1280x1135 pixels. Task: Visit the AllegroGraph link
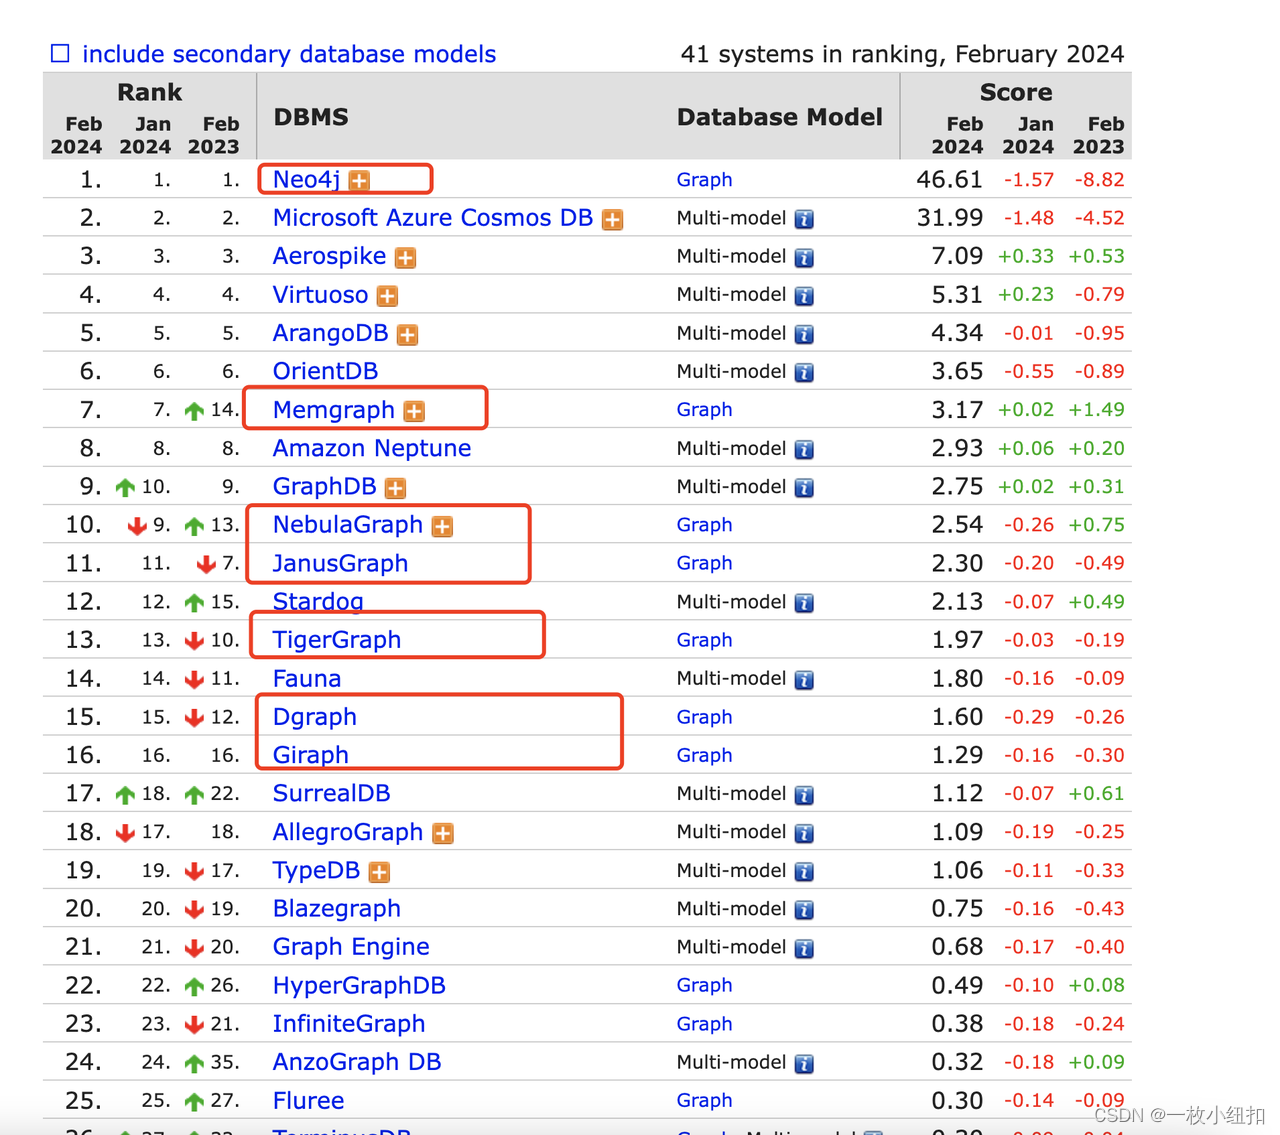coord(348,832)
